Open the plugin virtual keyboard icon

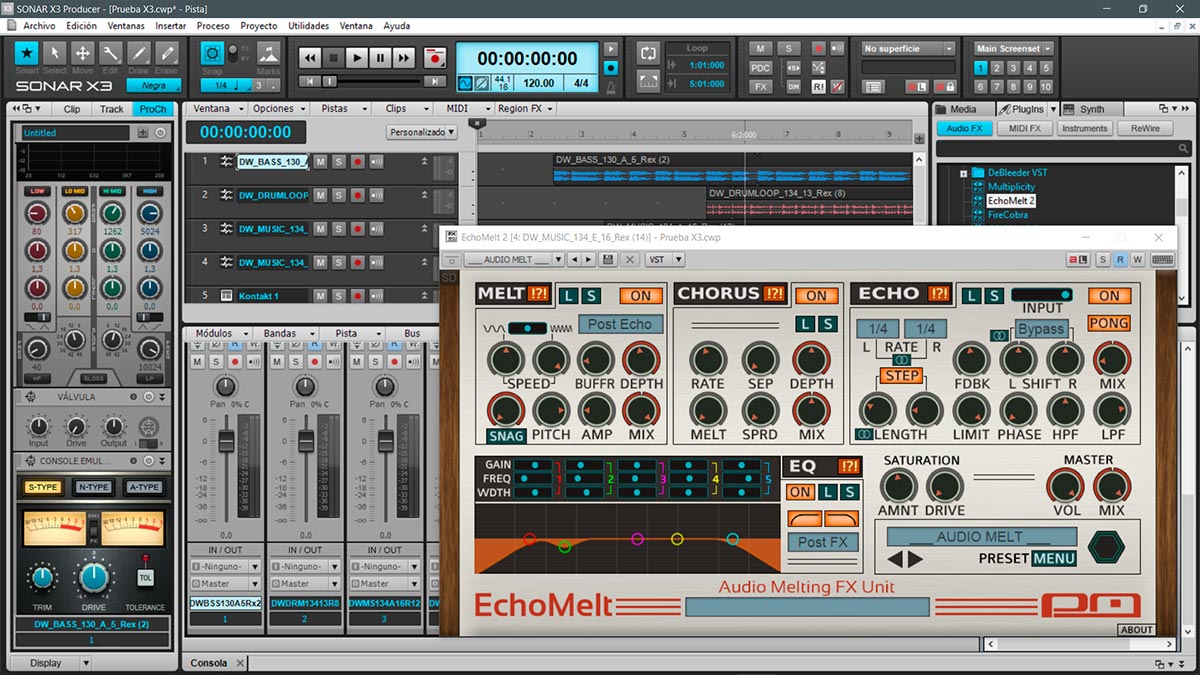(1163, 260)
